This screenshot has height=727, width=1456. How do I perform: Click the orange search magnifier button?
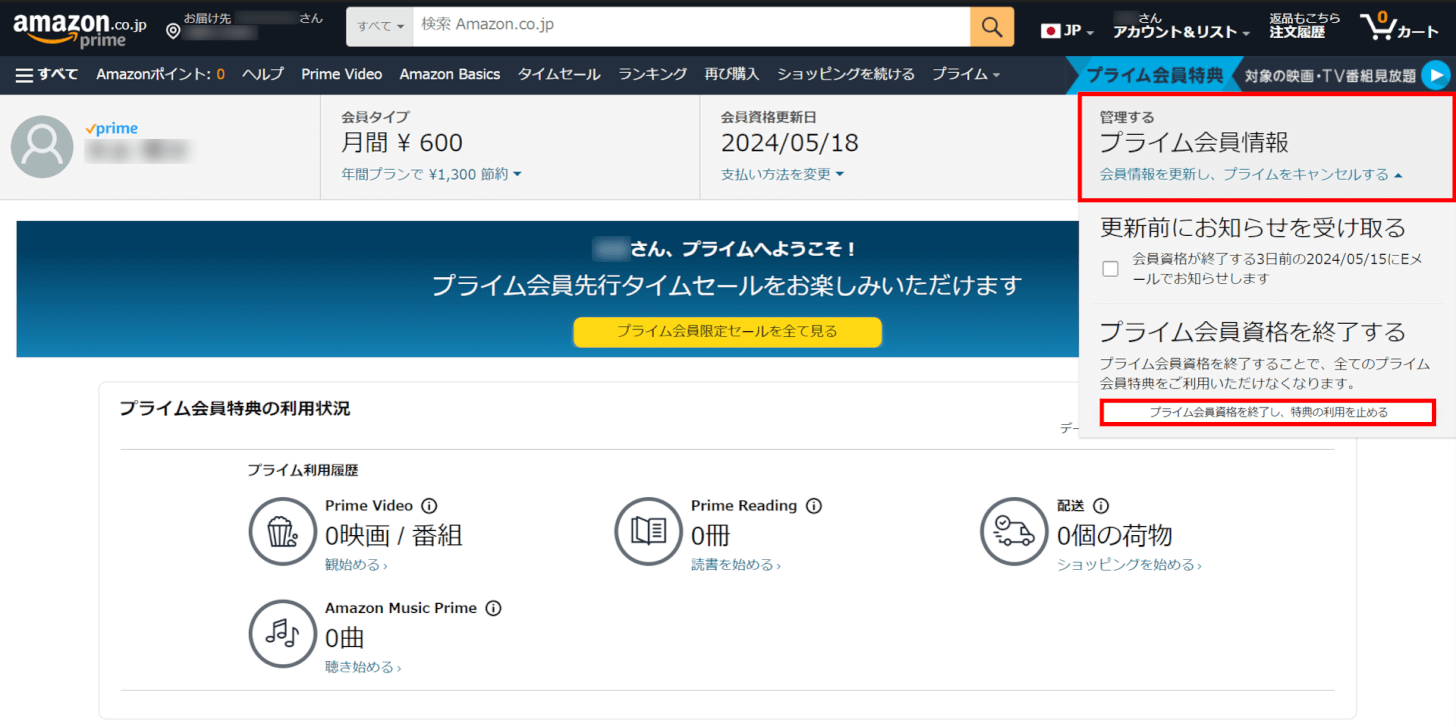click(991, 27)
